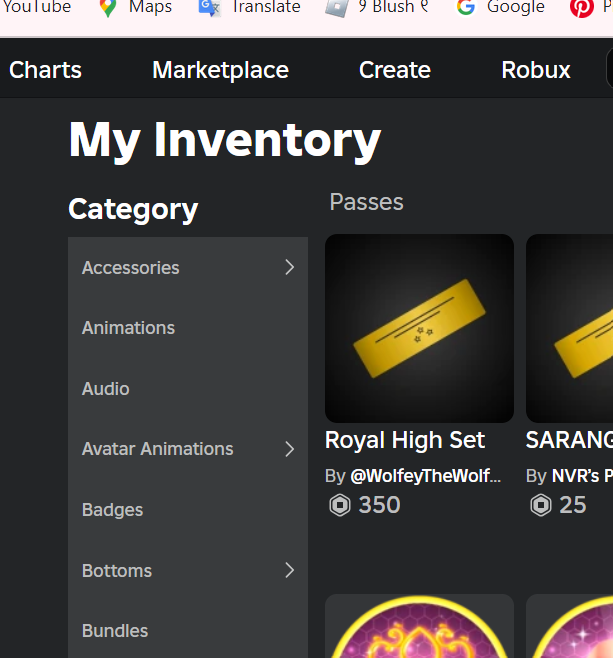Image resolution: width=613 pixels, height=658 pixels.
Task: Click the SARANG pass title link
Action: point(569,440)
